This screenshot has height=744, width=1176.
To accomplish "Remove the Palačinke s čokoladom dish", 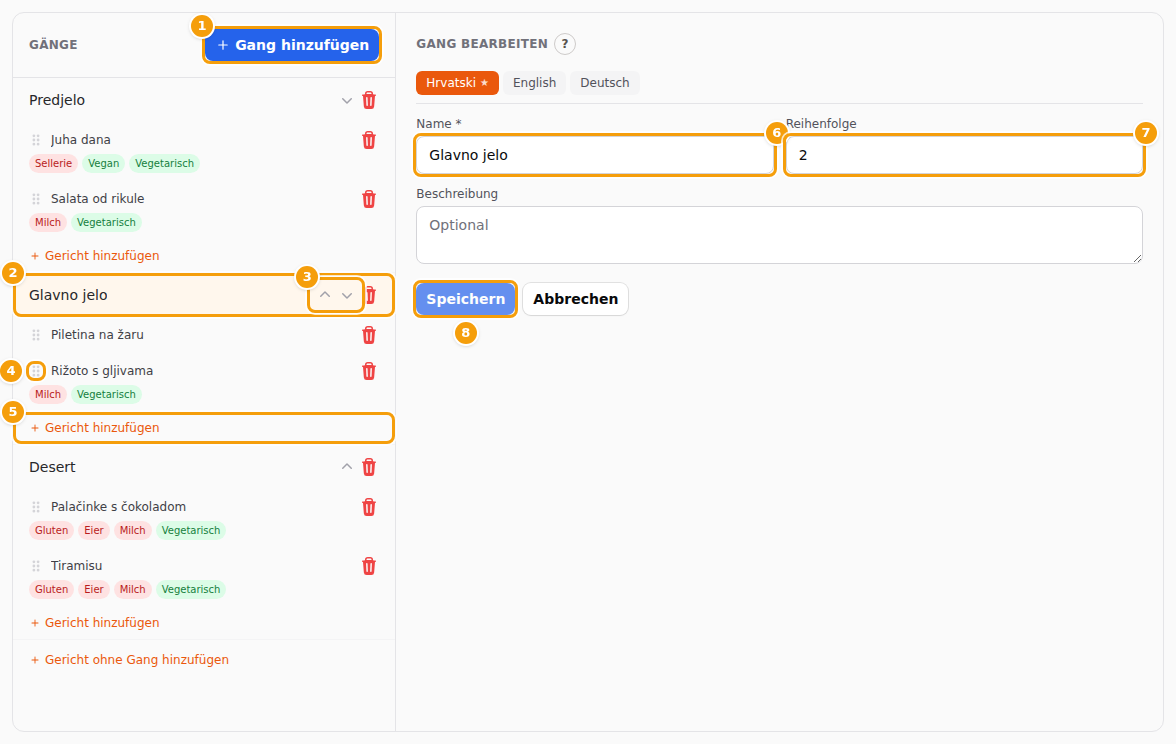I will tap(369, 507).
